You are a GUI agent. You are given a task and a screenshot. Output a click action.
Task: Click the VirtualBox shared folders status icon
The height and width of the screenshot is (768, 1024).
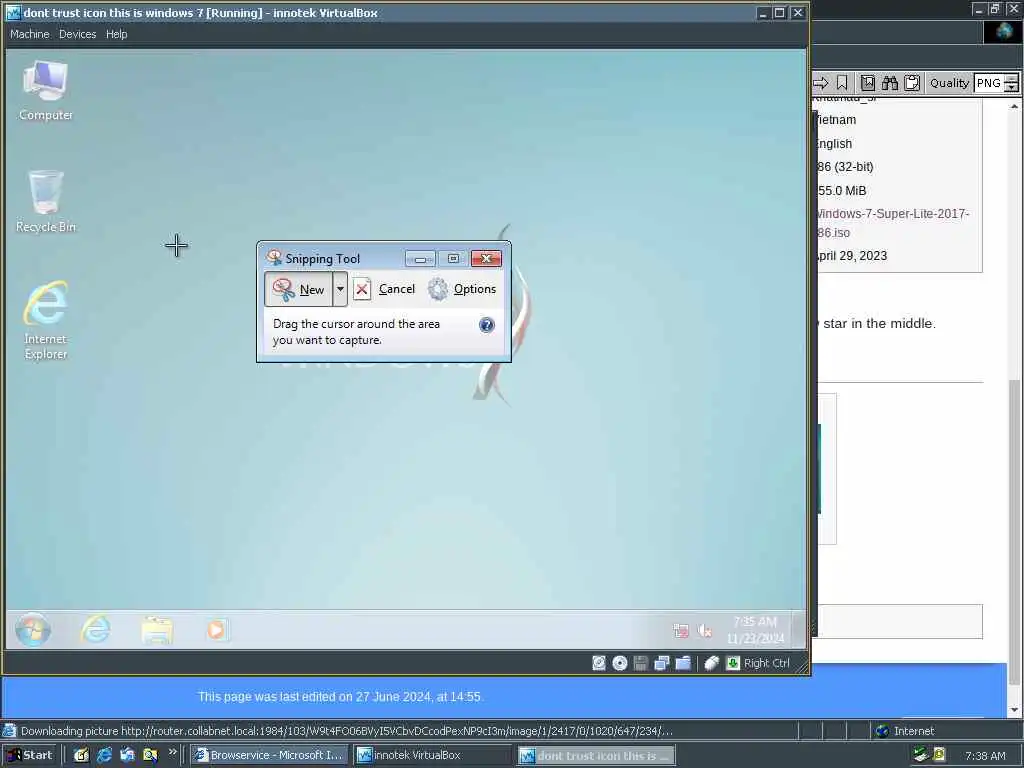pos(683,663)
